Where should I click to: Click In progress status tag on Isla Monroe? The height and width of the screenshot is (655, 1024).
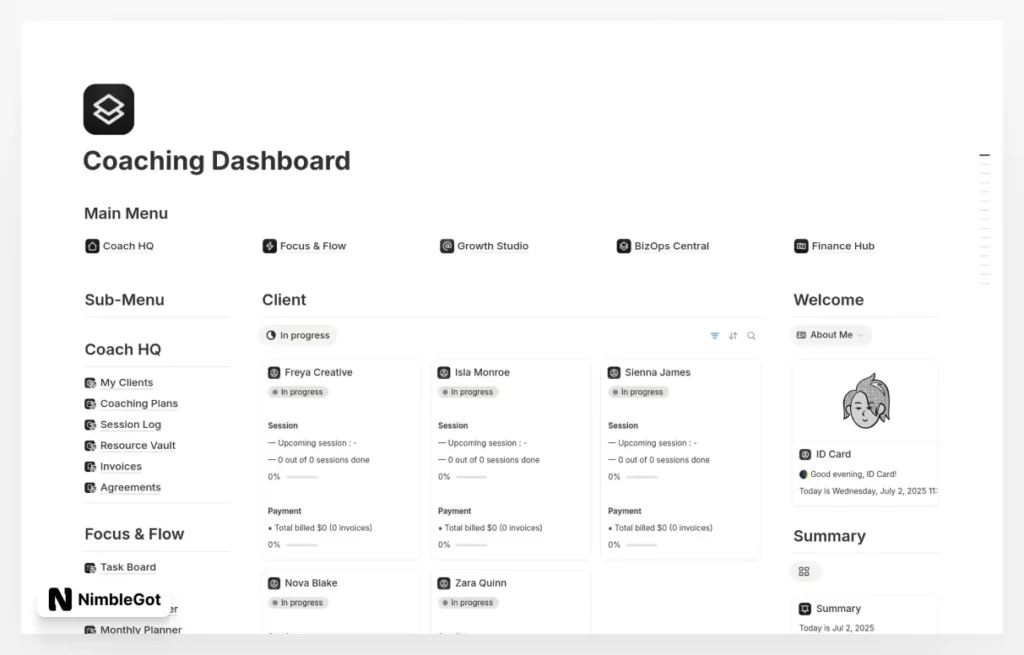click(x=472, y=392)
